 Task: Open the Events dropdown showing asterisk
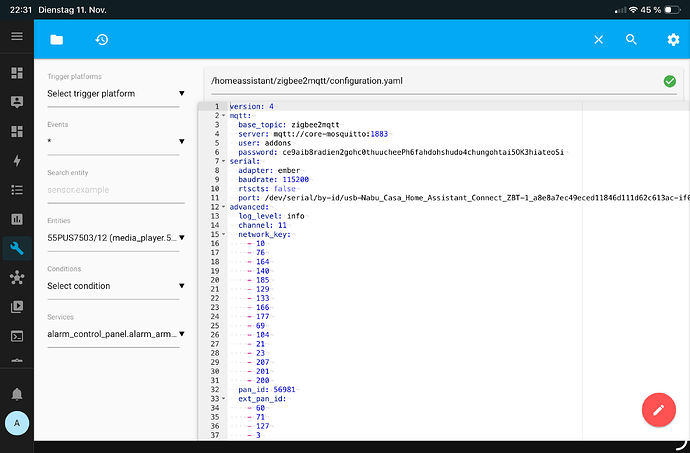point(116,141)
